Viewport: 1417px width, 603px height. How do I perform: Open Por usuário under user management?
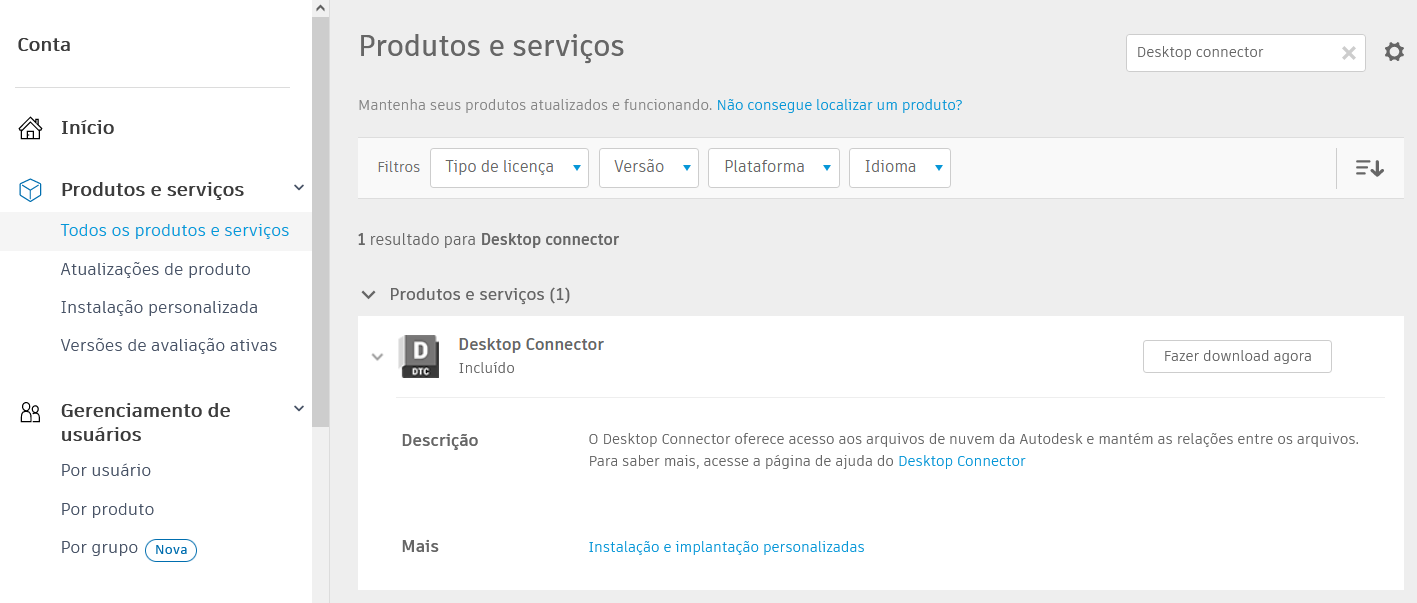pos(106,470)
